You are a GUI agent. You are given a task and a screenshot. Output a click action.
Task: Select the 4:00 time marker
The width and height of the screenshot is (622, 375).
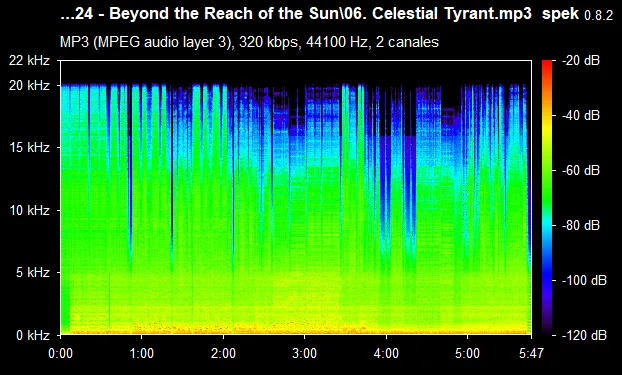pyautogui.click(x=386, y=353)
